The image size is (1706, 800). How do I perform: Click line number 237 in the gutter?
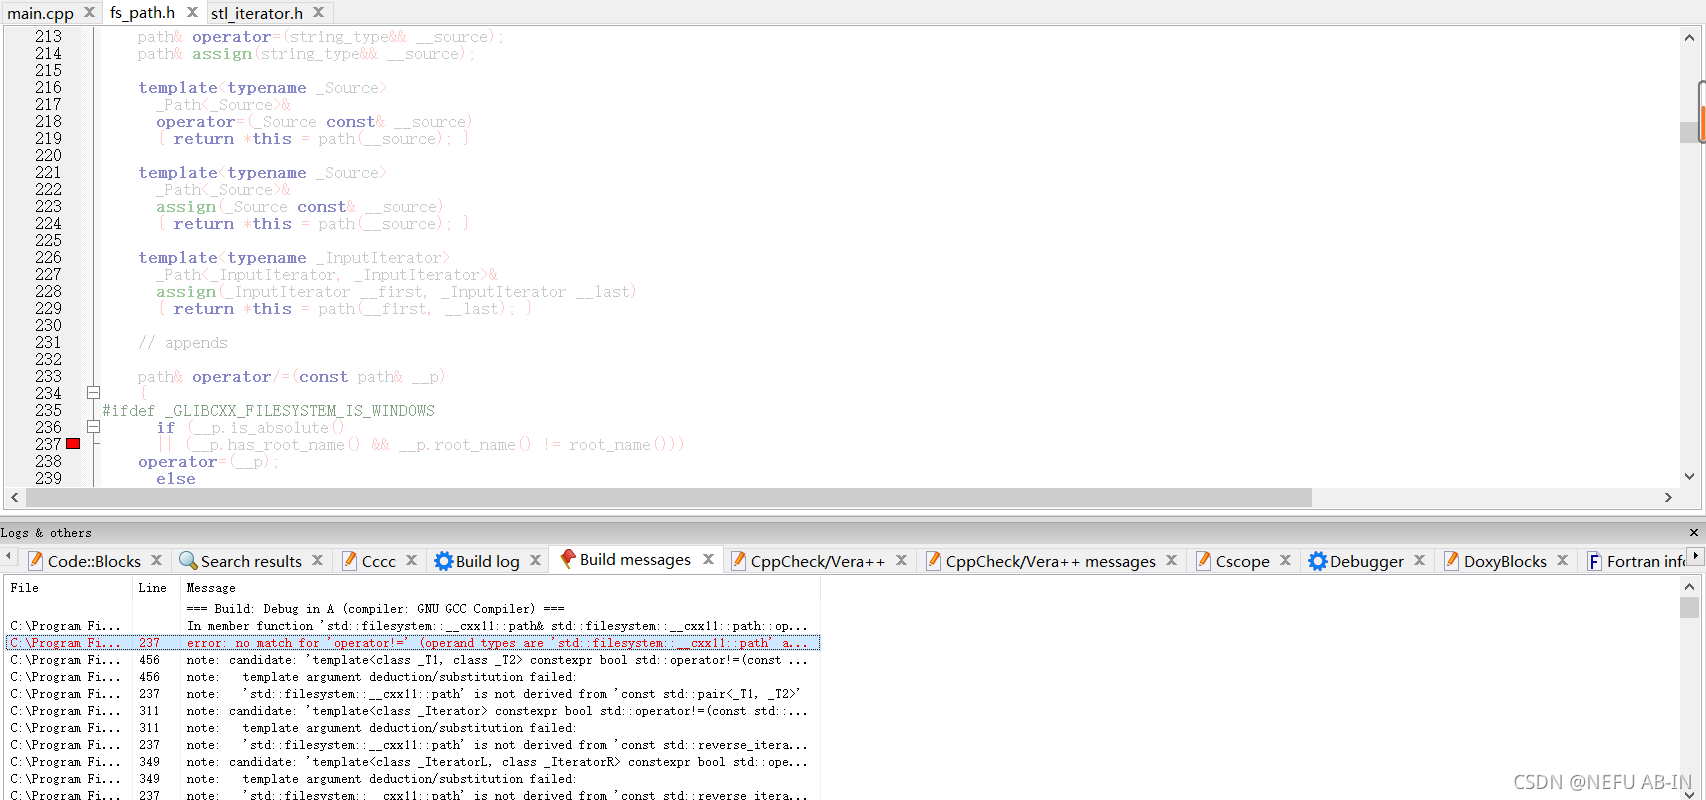48,444
